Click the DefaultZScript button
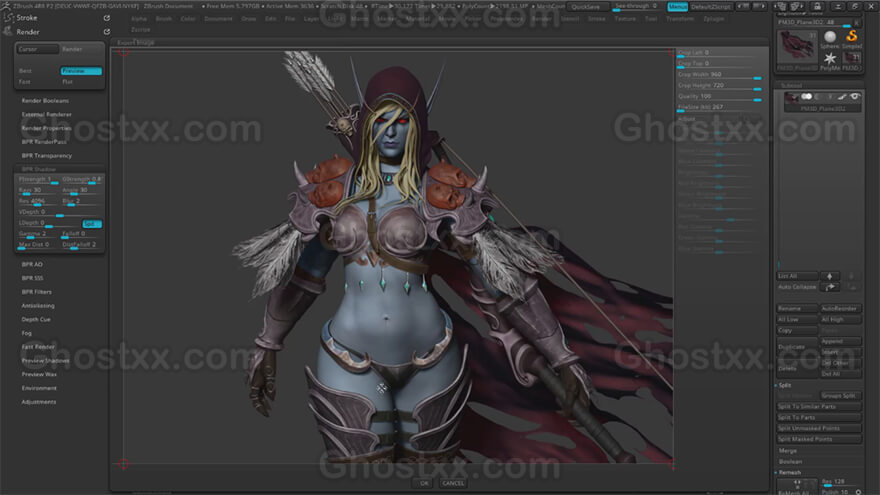Screen dimensions: 880x495 [711, 7]
